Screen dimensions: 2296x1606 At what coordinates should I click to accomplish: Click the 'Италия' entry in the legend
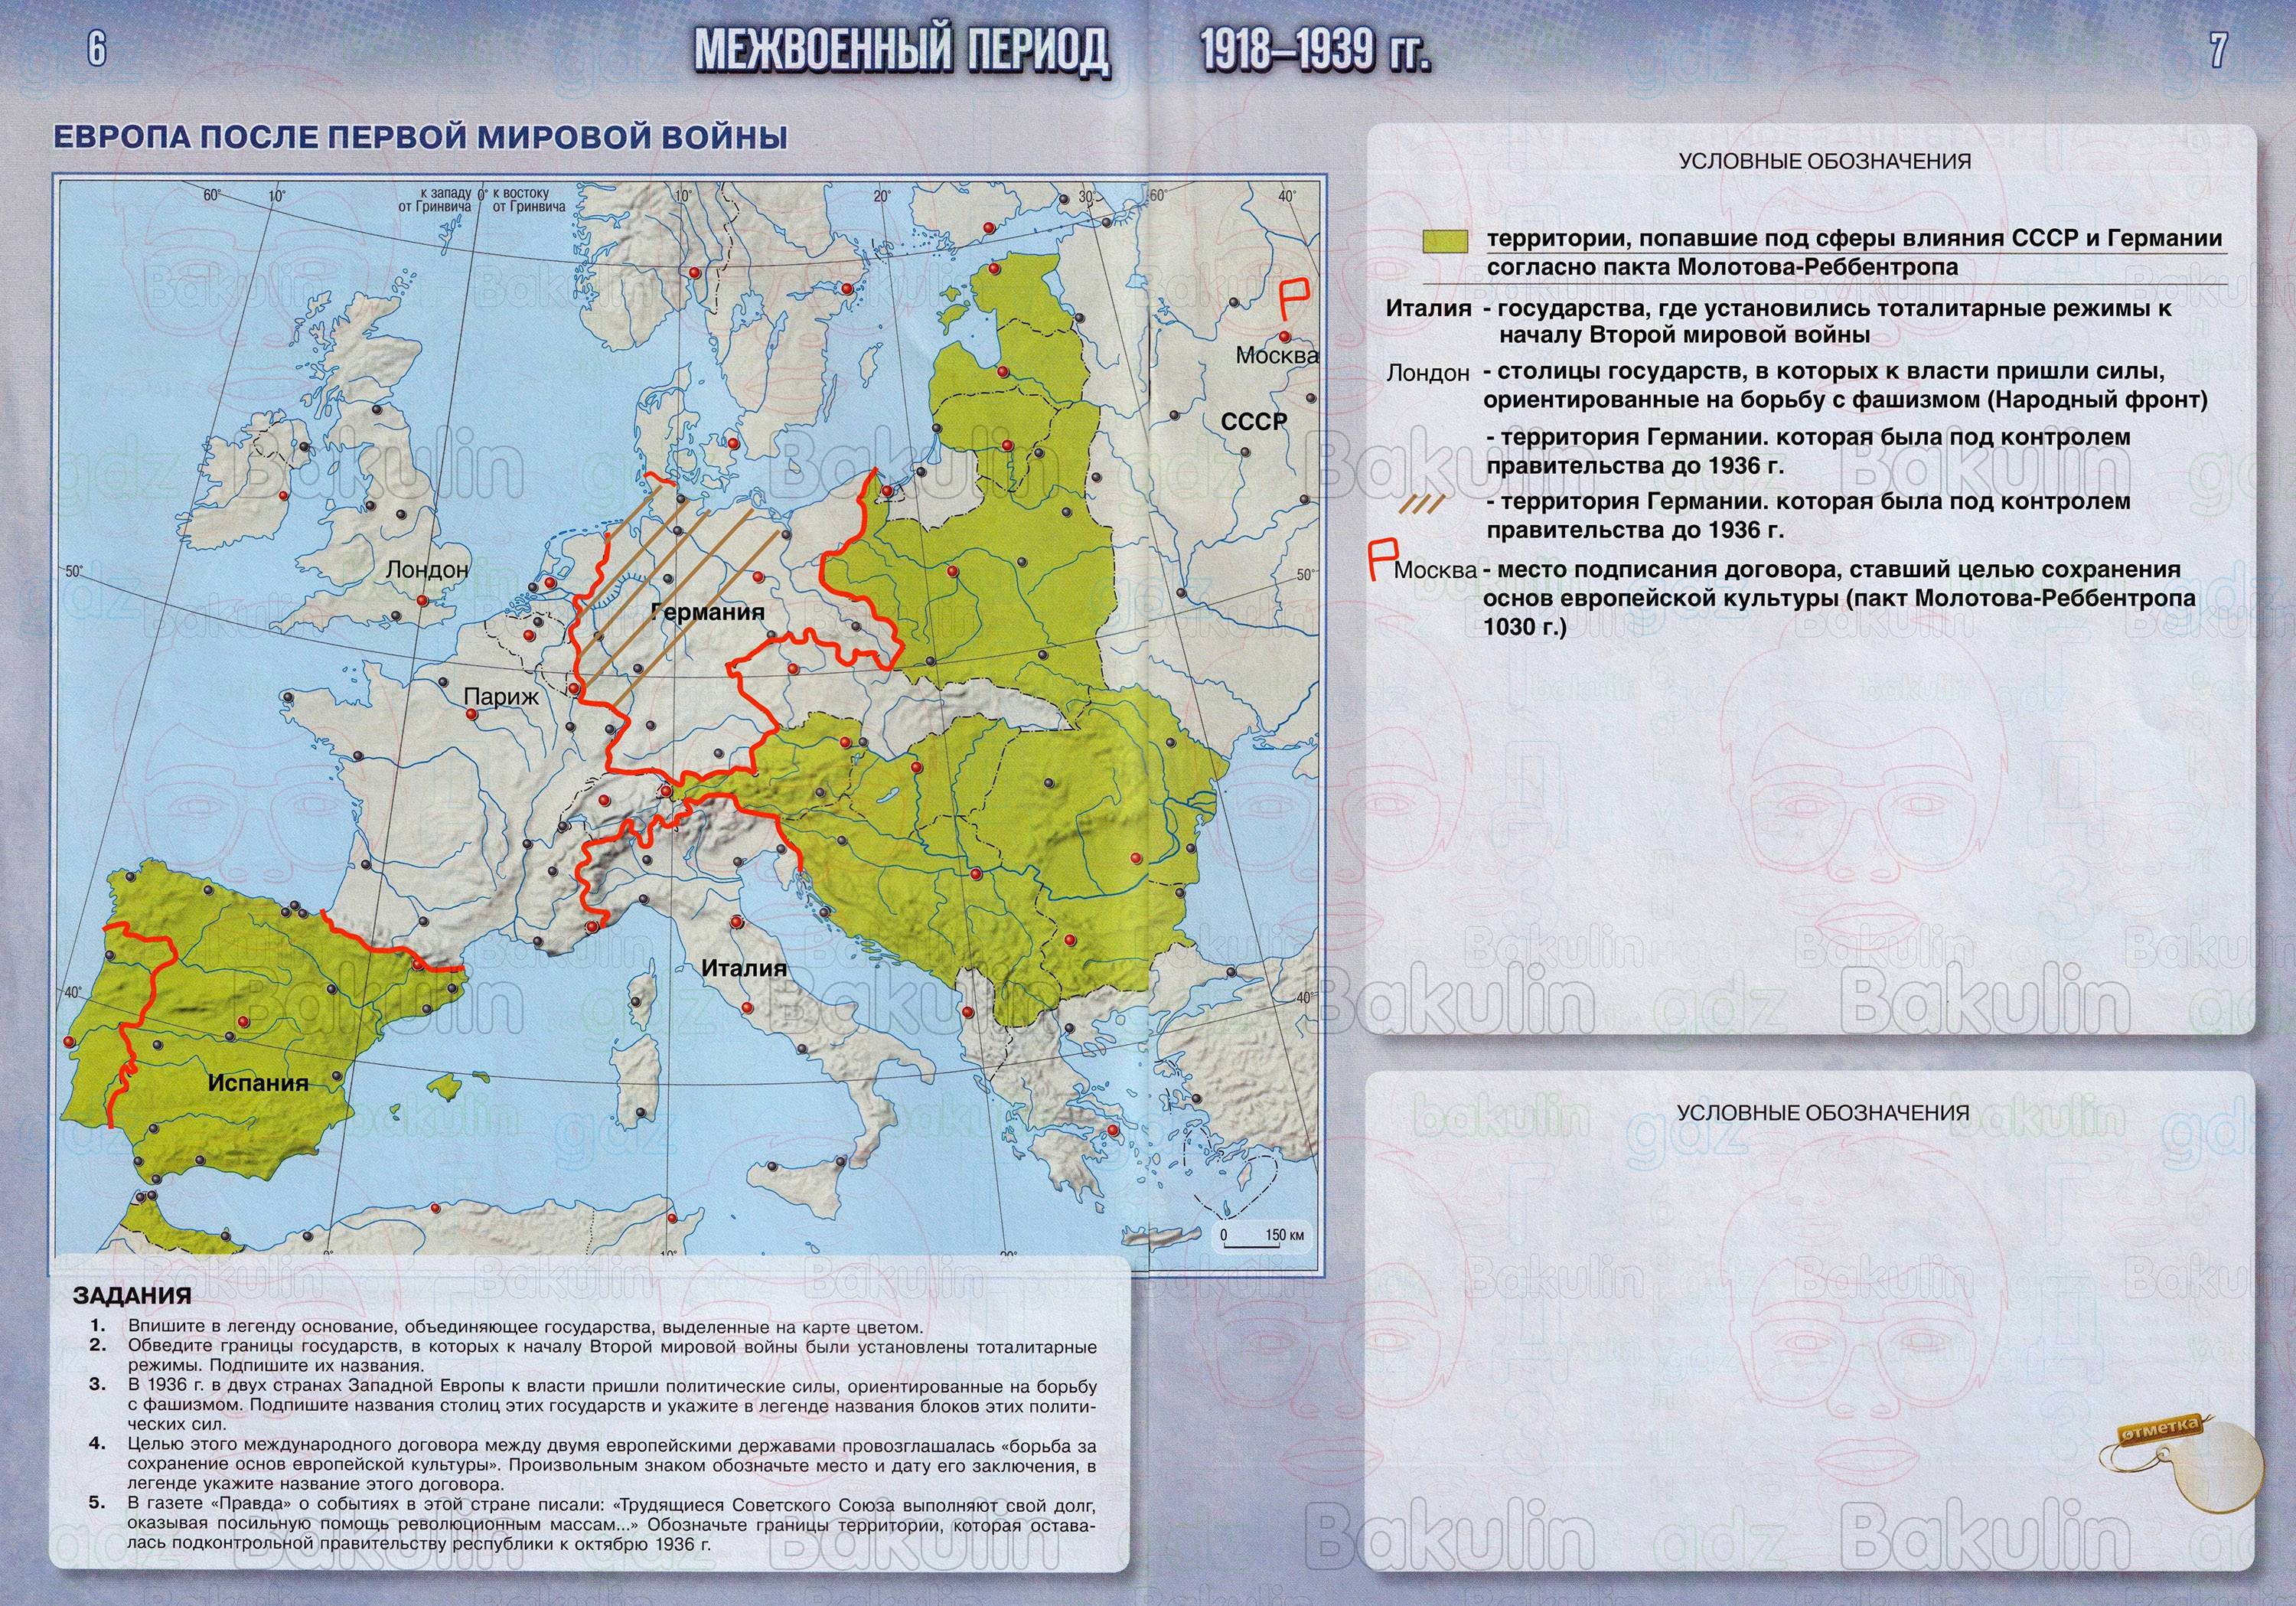(1428, 309)
